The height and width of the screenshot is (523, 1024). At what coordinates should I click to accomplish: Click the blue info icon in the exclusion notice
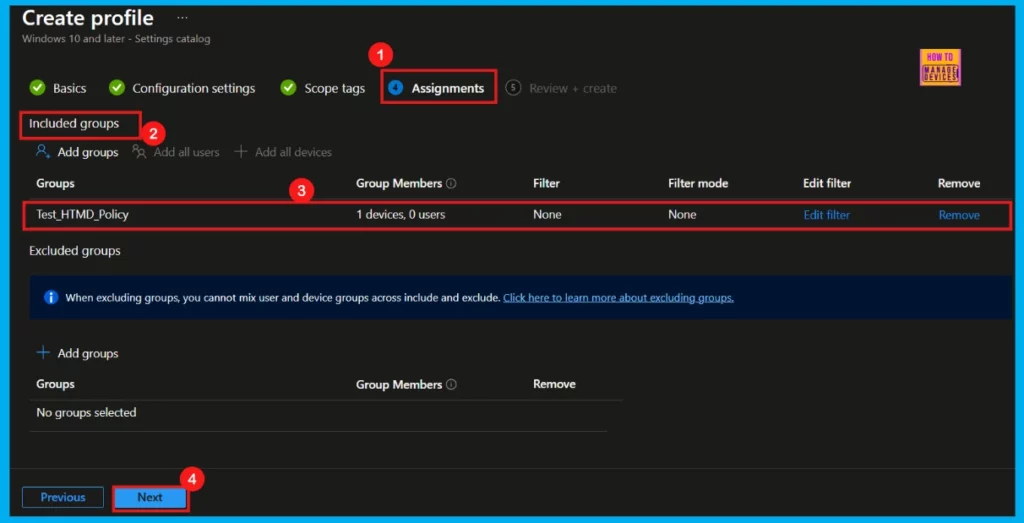pos(51,298)
